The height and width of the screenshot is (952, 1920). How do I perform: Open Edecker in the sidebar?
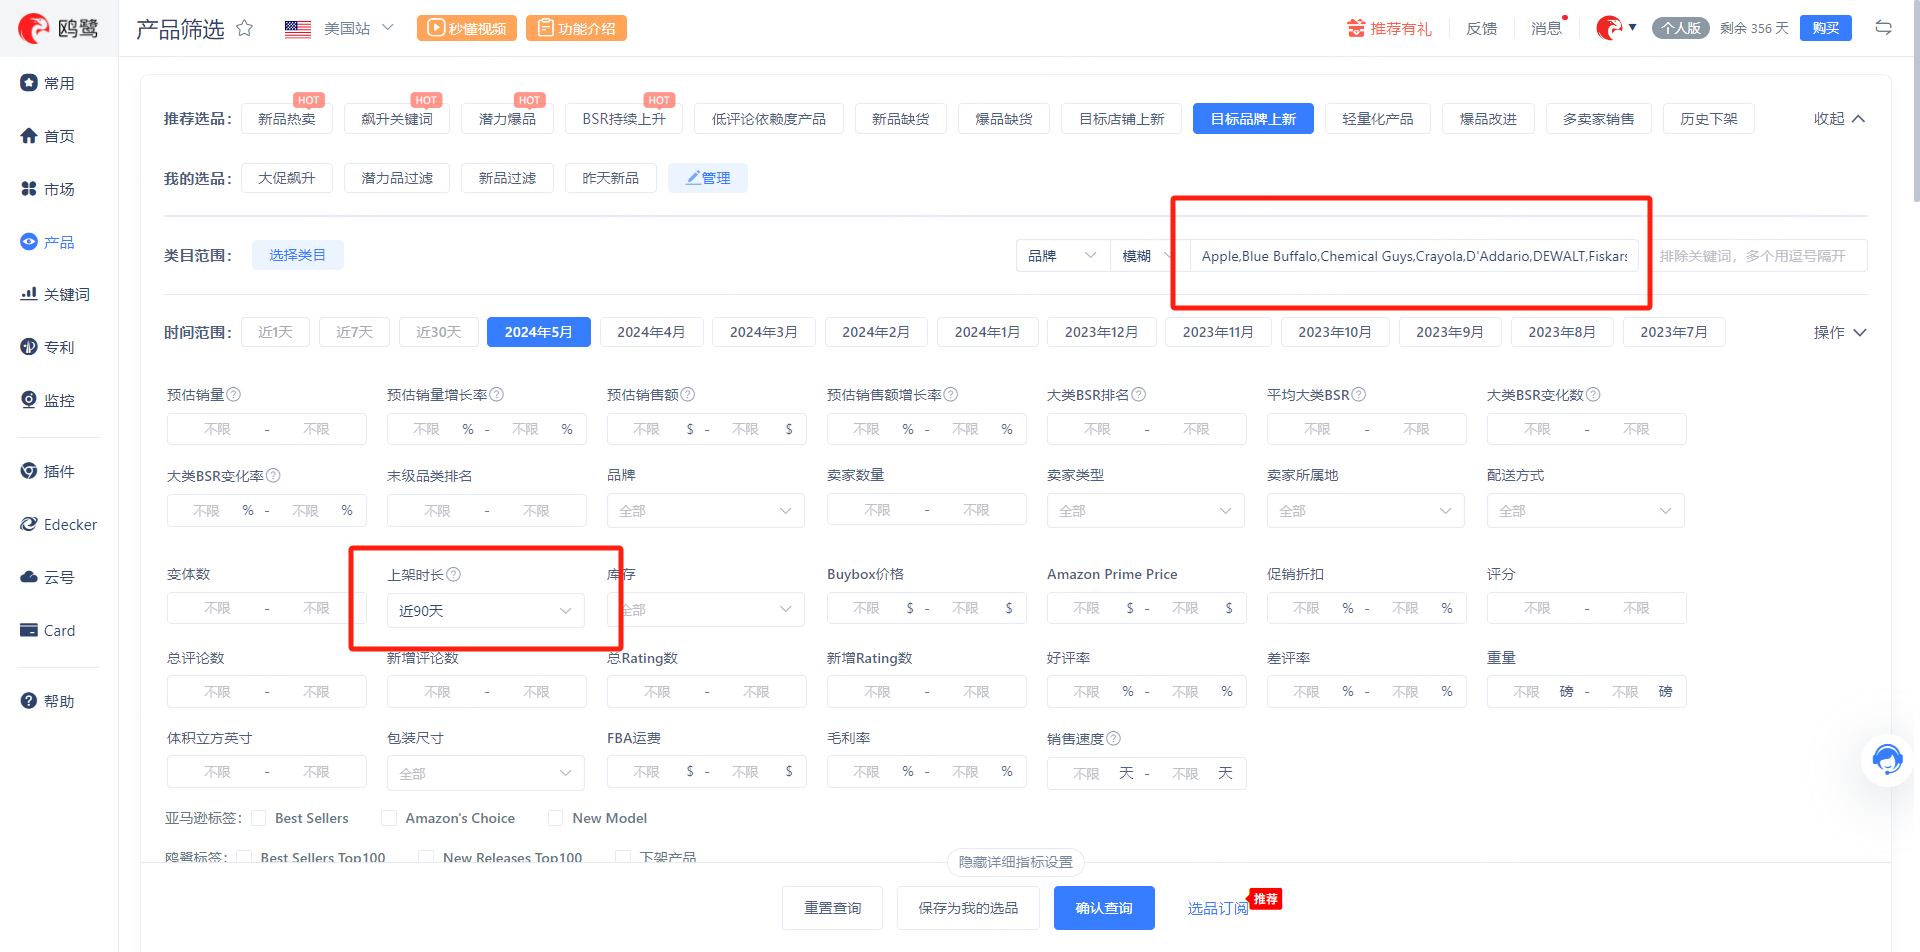(59, 524)
